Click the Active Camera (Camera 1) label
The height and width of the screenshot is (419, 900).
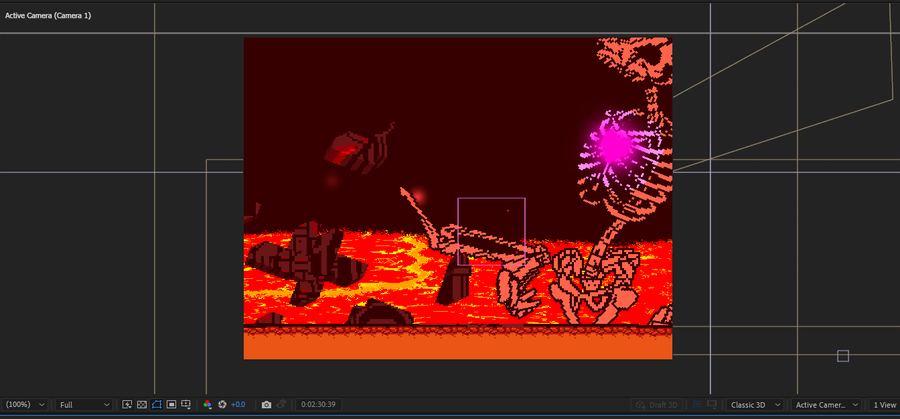[x=48, y=15]
